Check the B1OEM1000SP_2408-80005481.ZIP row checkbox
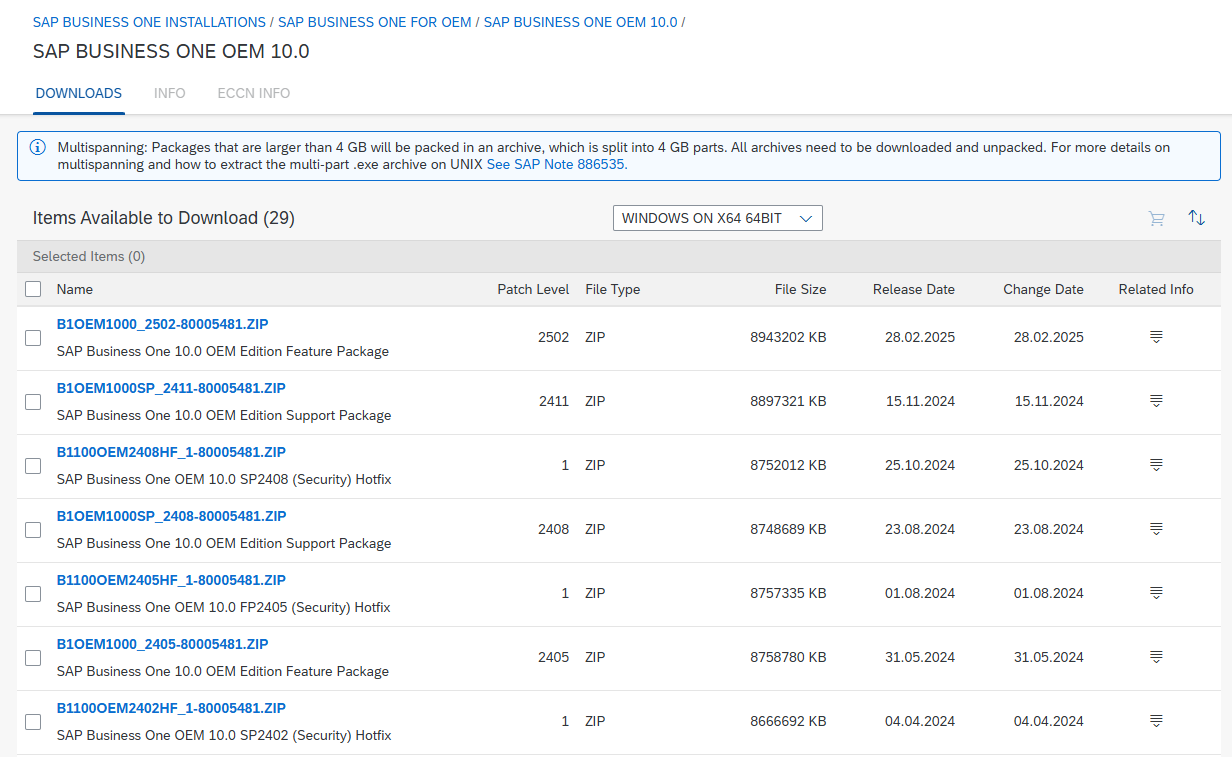 coord(33,530)
